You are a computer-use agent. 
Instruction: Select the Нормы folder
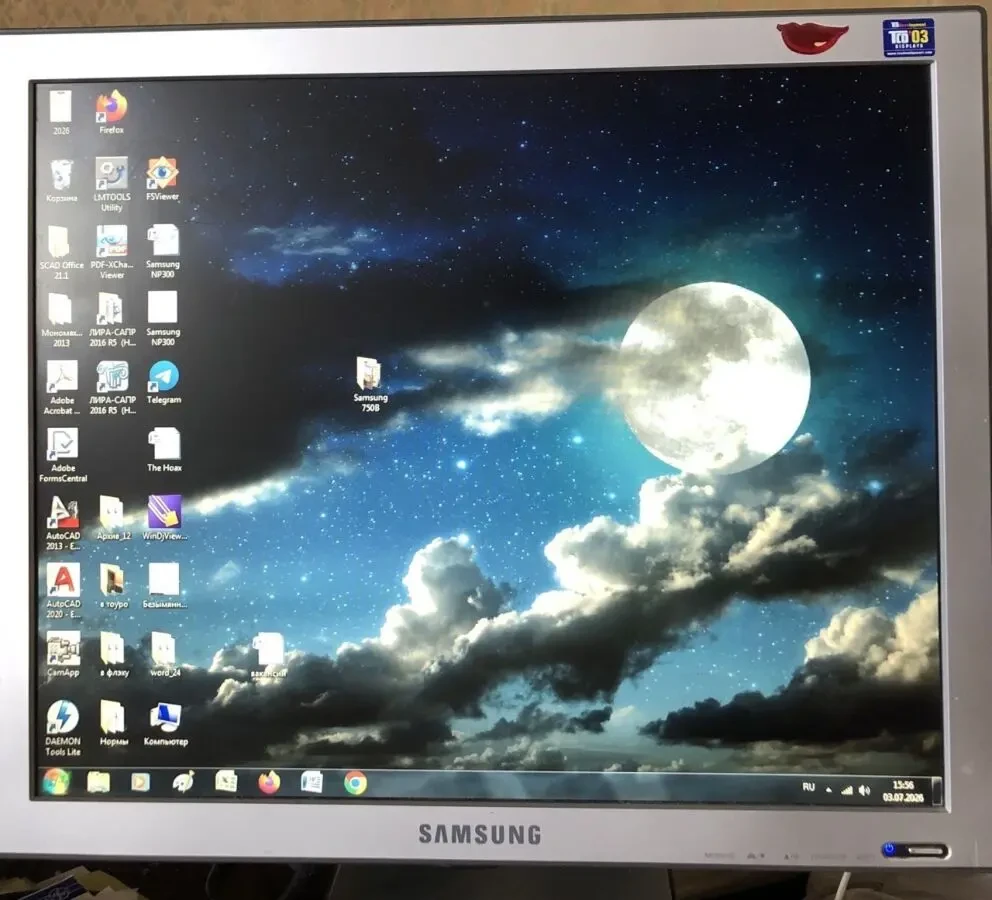coord(114,723)
